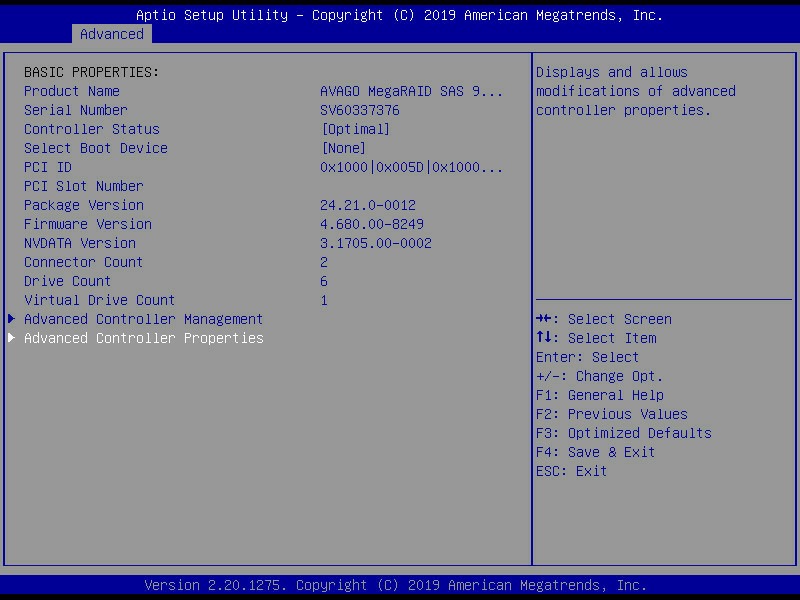800x600 pixels.
Task: Select Firmware Version label
Action: [88, 224]
